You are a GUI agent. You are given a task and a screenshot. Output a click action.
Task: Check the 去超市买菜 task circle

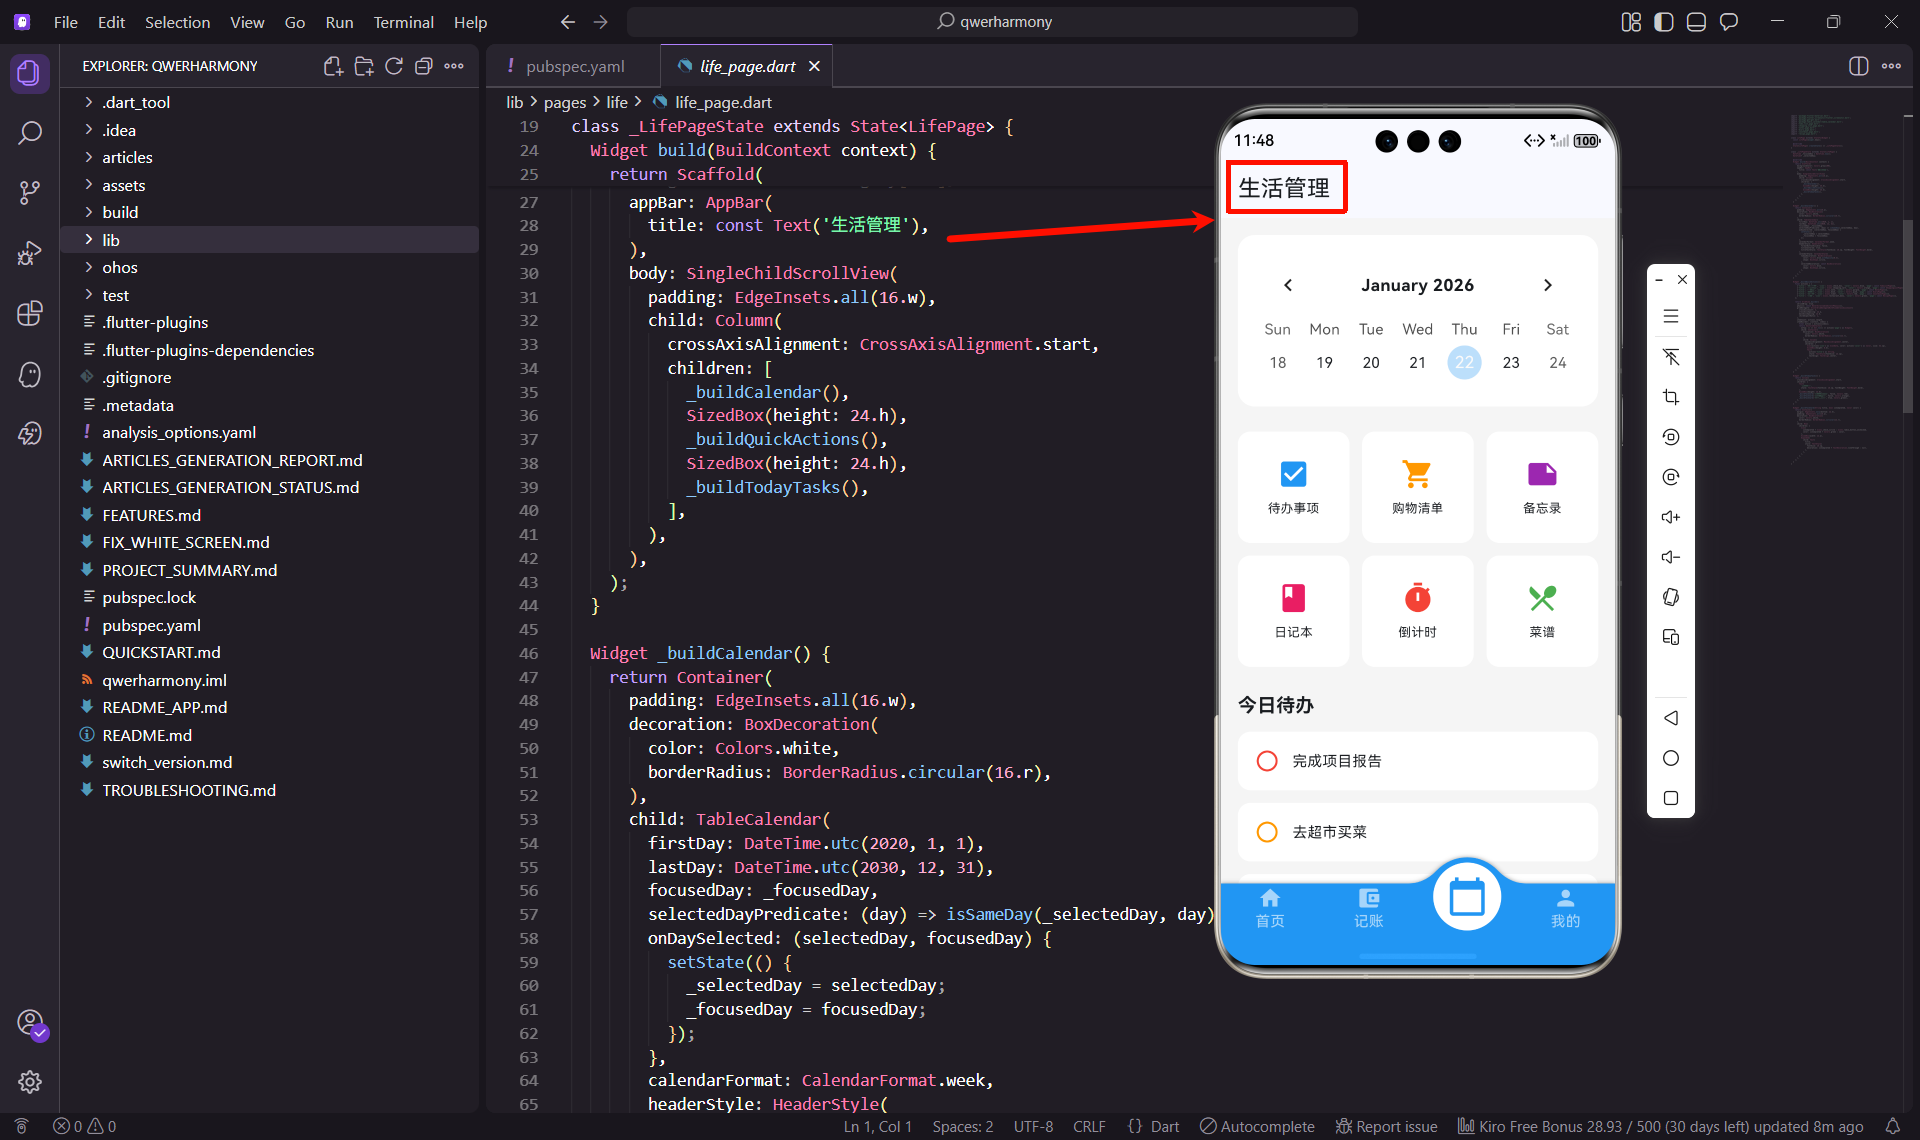coord(1267,832)
